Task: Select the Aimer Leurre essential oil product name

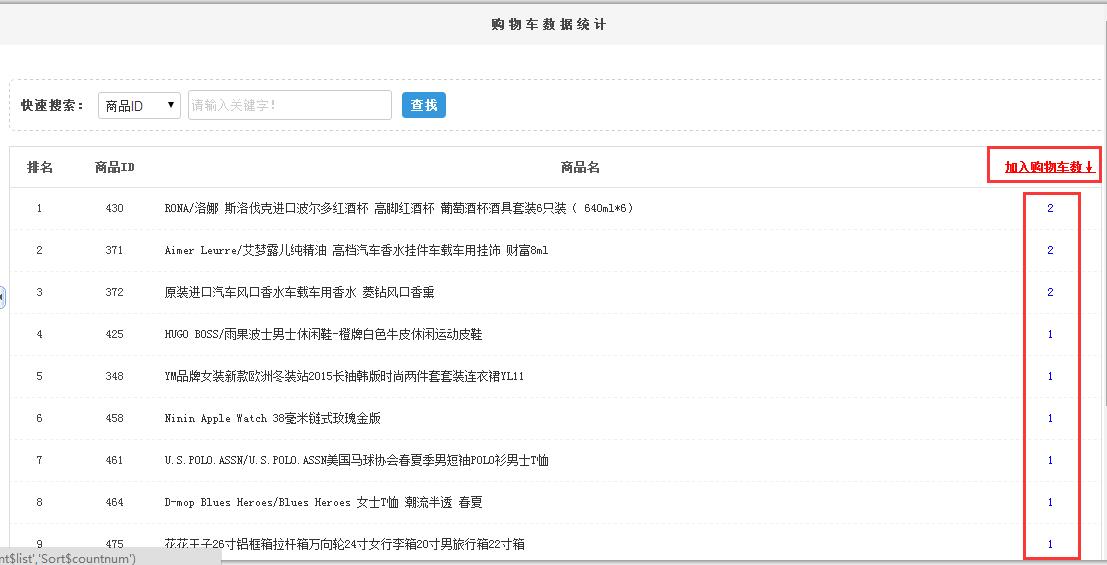Action: [x=357, y=250]
